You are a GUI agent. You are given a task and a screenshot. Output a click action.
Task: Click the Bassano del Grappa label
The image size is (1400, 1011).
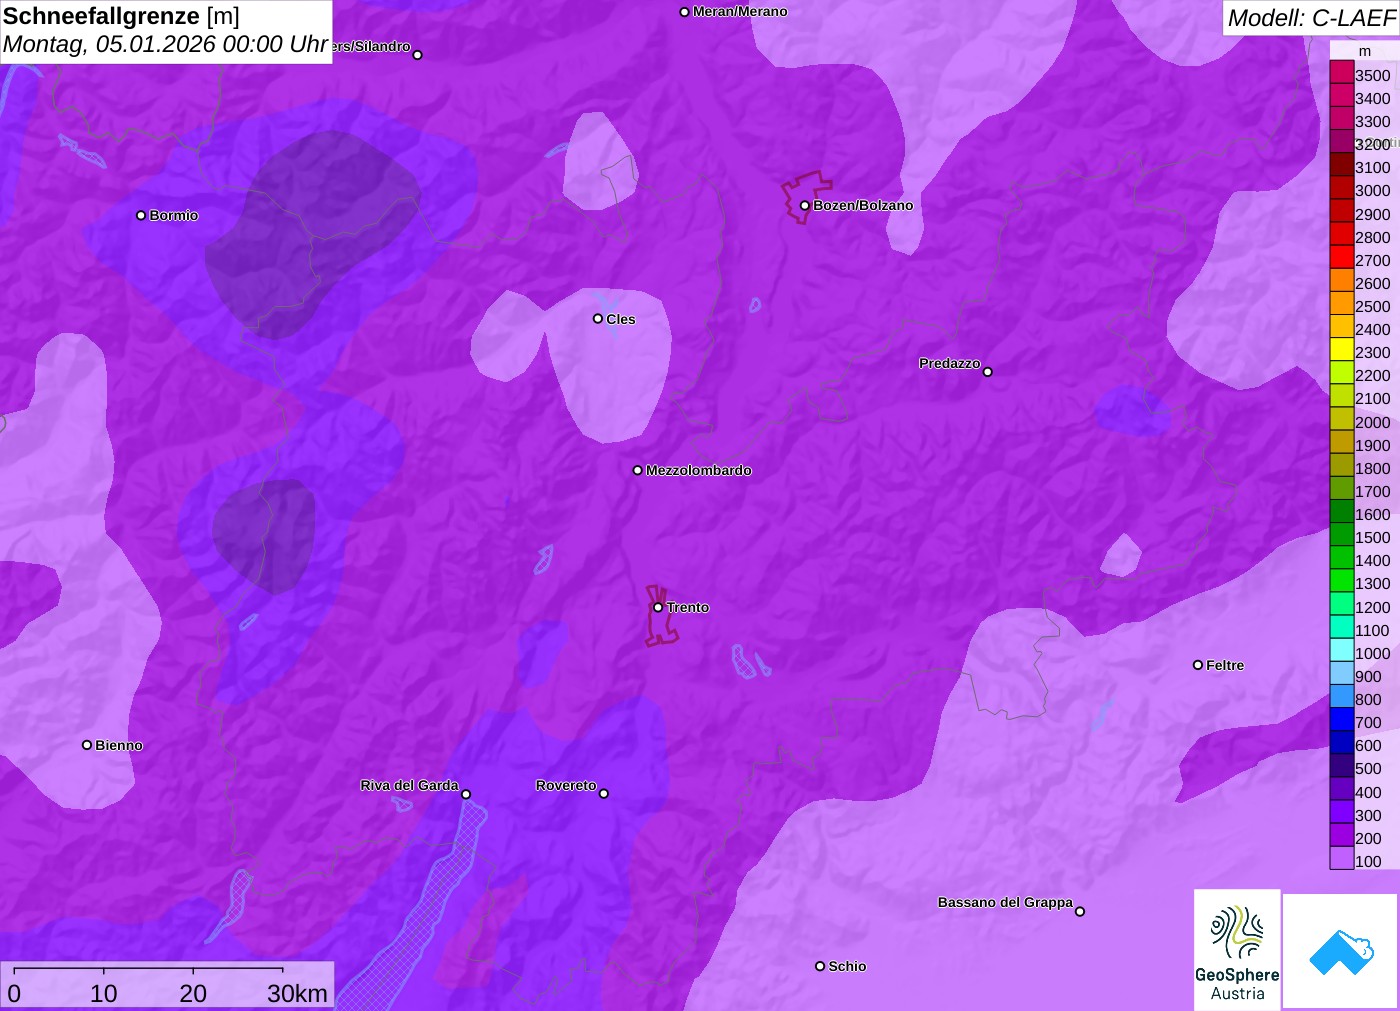pos(1005,902)
